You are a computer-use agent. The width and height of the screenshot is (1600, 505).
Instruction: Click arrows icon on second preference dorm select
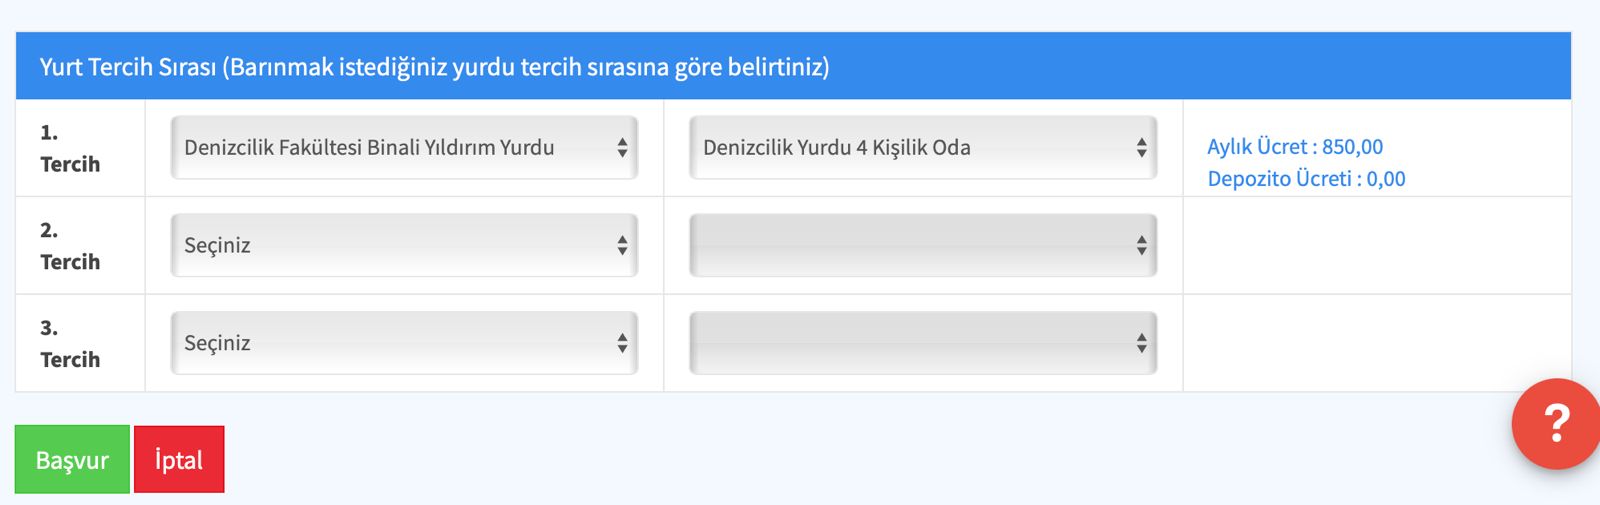(x=622, y=246)
